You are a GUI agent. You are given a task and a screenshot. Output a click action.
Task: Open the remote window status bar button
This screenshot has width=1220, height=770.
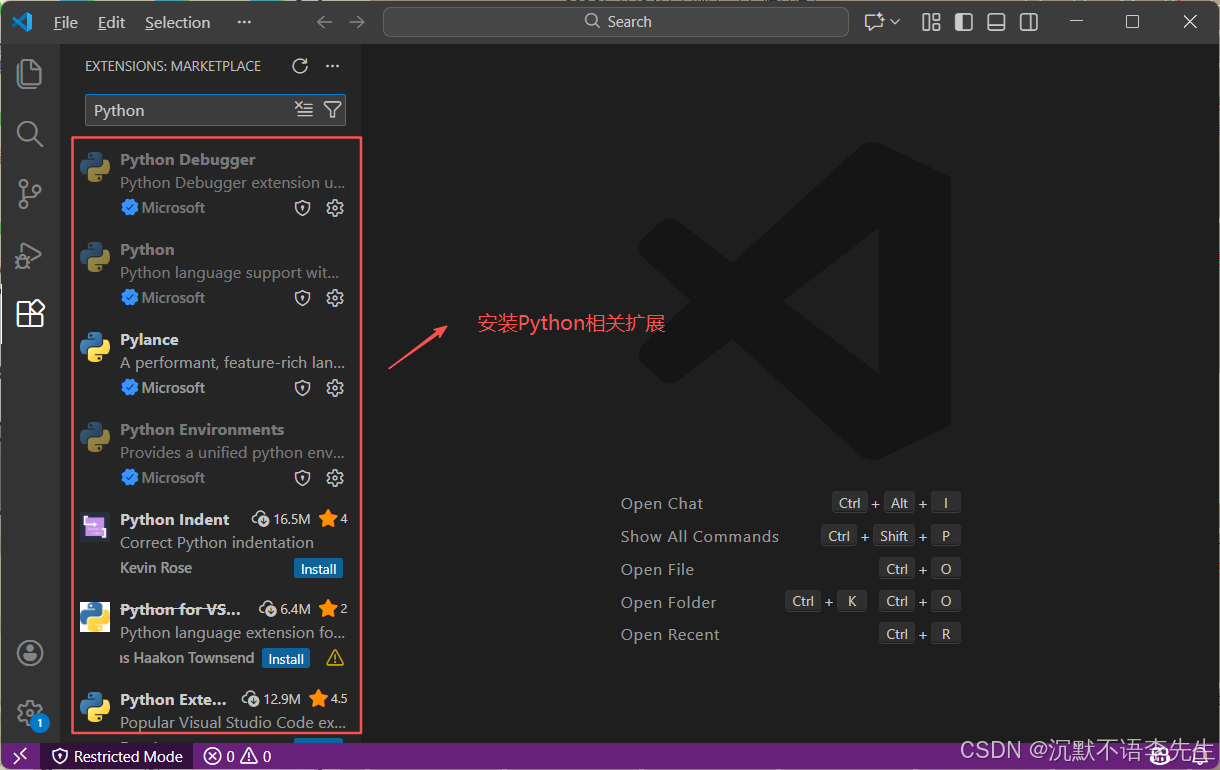tap(20, 756)
